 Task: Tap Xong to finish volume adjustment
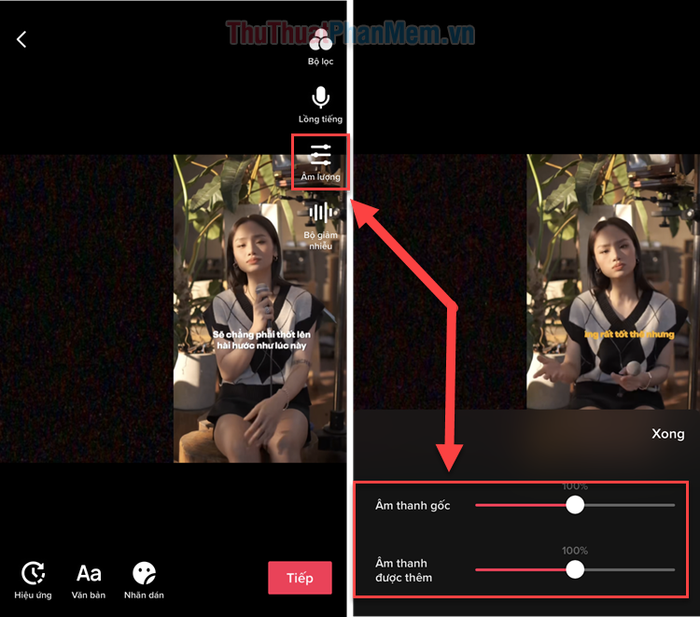click(x=668, y=434)
